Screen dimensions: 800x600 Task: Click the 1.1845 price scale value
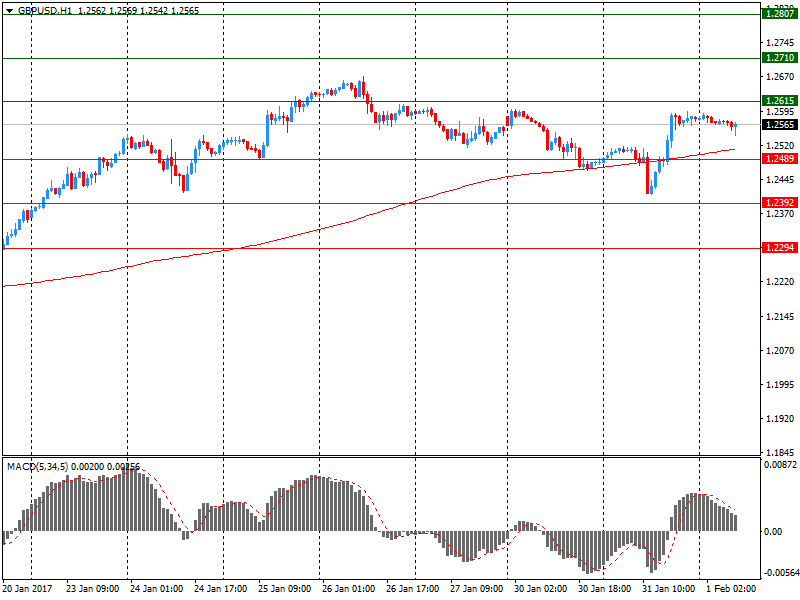[x=780, y=453]
